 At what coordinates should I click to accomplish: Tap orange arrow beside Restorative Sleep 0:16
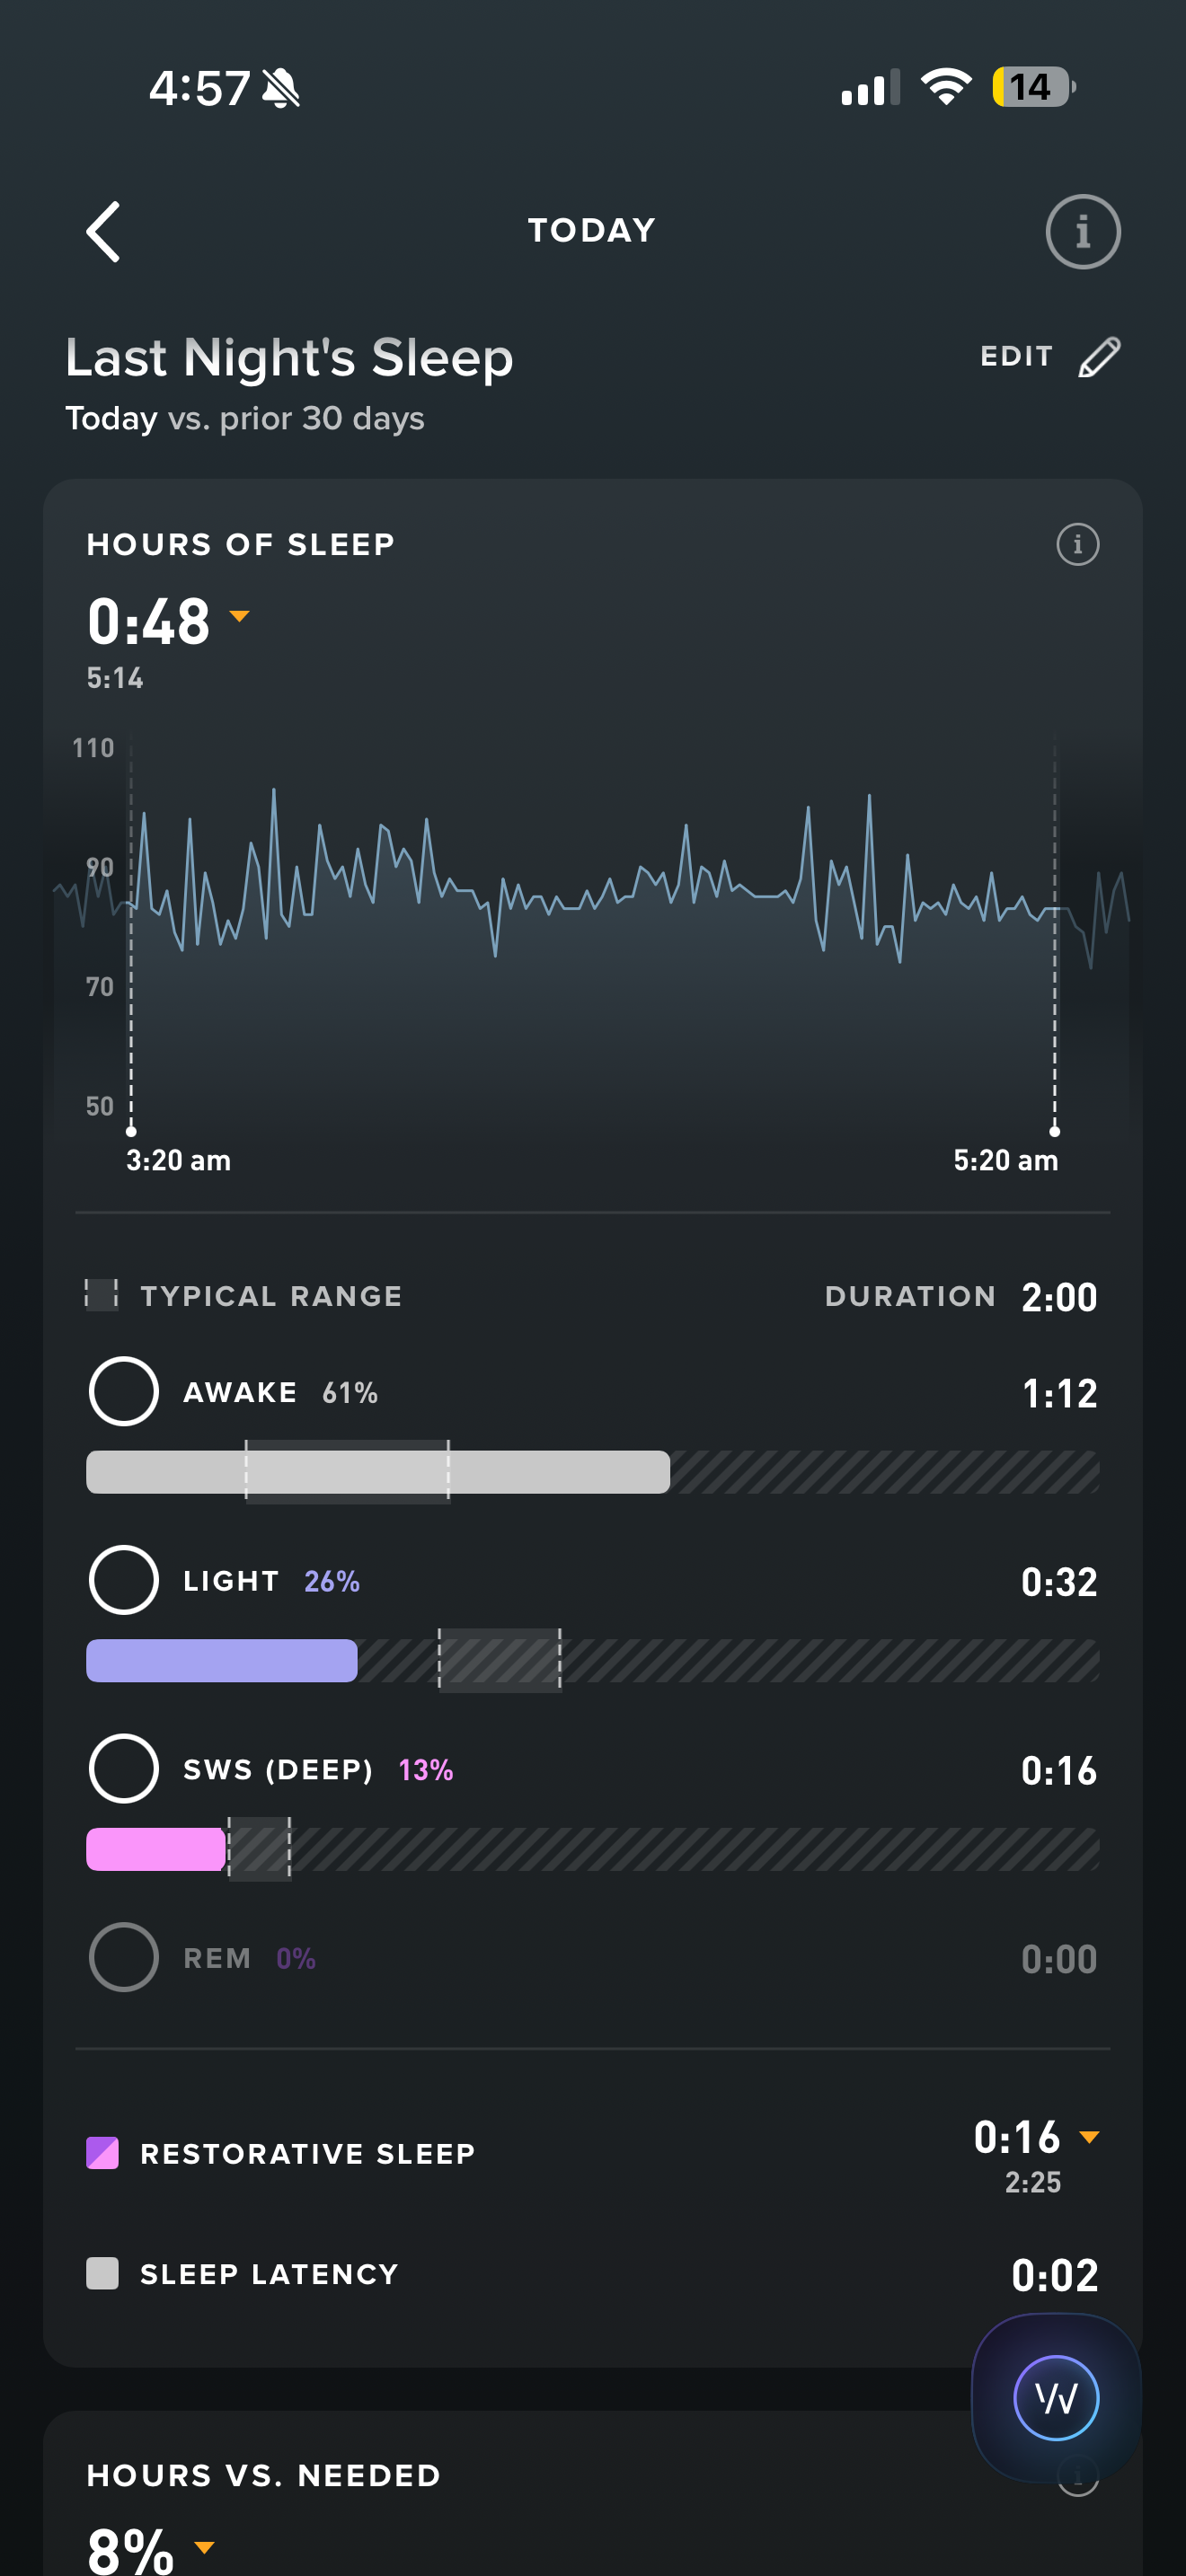[1089, 2137]
